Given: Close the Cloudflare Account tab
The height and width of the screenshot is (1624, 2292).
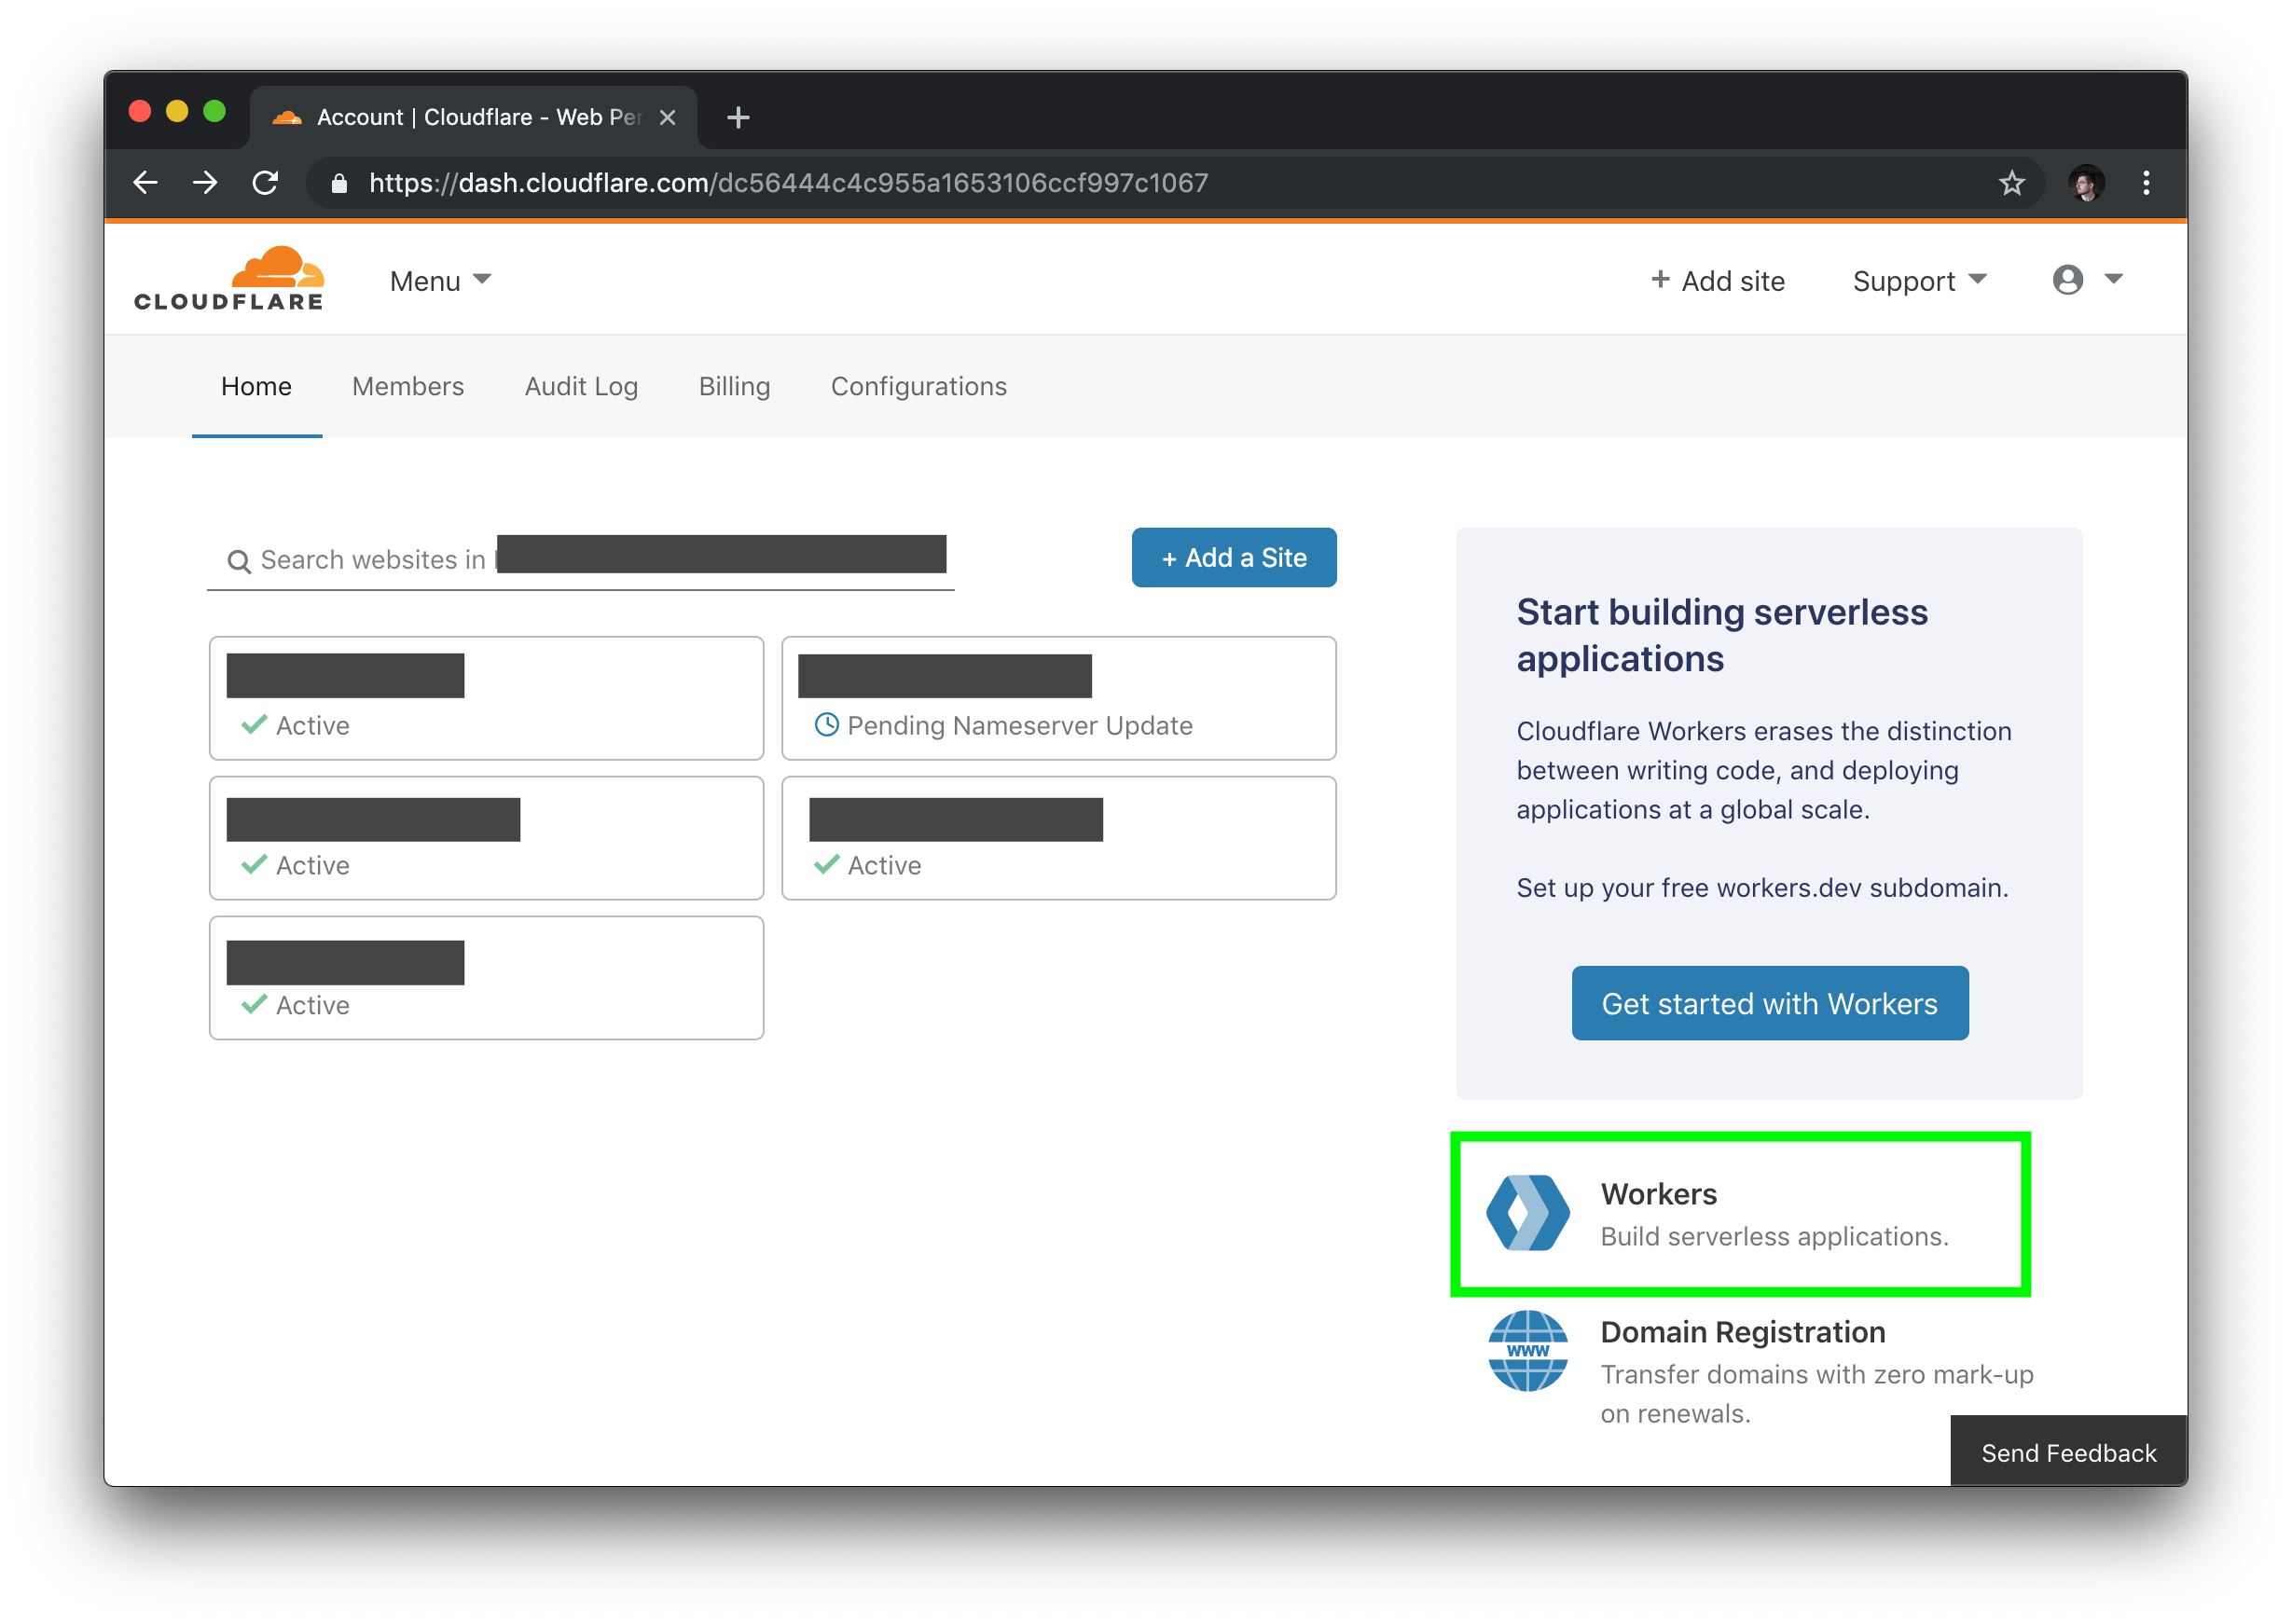Looking at the screenshot, I should point(668,118).
